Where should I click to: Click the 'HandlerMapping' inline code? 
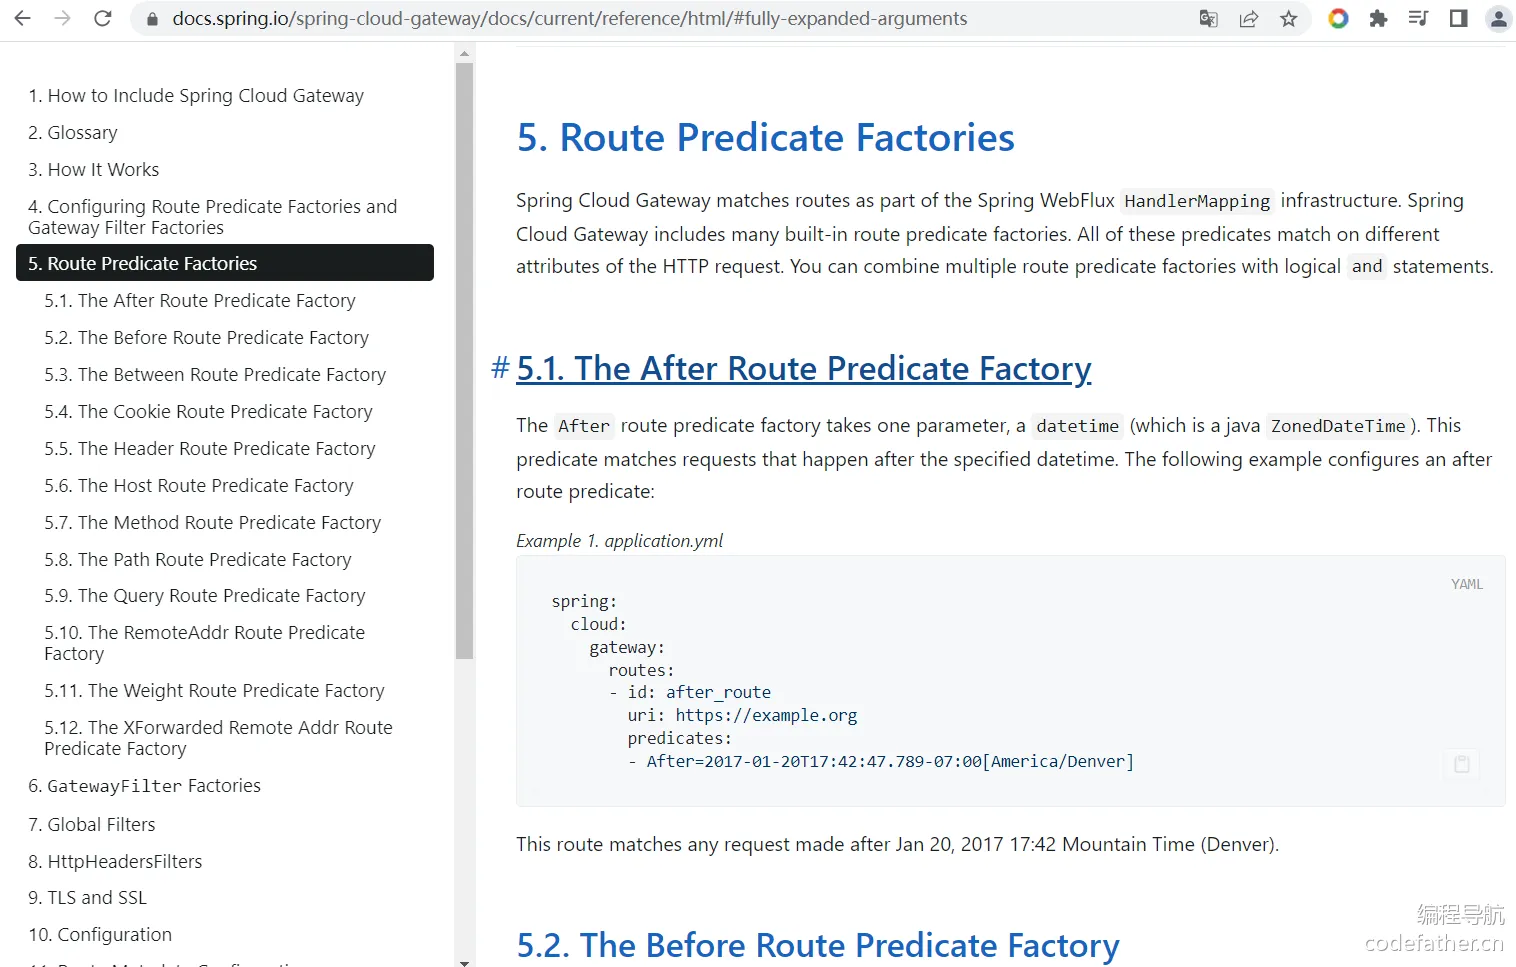pyautogui.click(x=1197, y=201)
